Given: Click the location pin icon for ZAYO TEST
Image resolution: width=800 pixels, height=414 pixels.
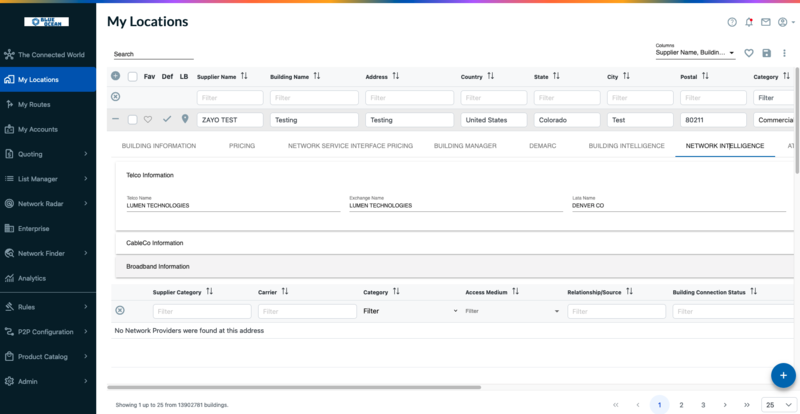Looking at the screenshot, I should tap(184, 119).
